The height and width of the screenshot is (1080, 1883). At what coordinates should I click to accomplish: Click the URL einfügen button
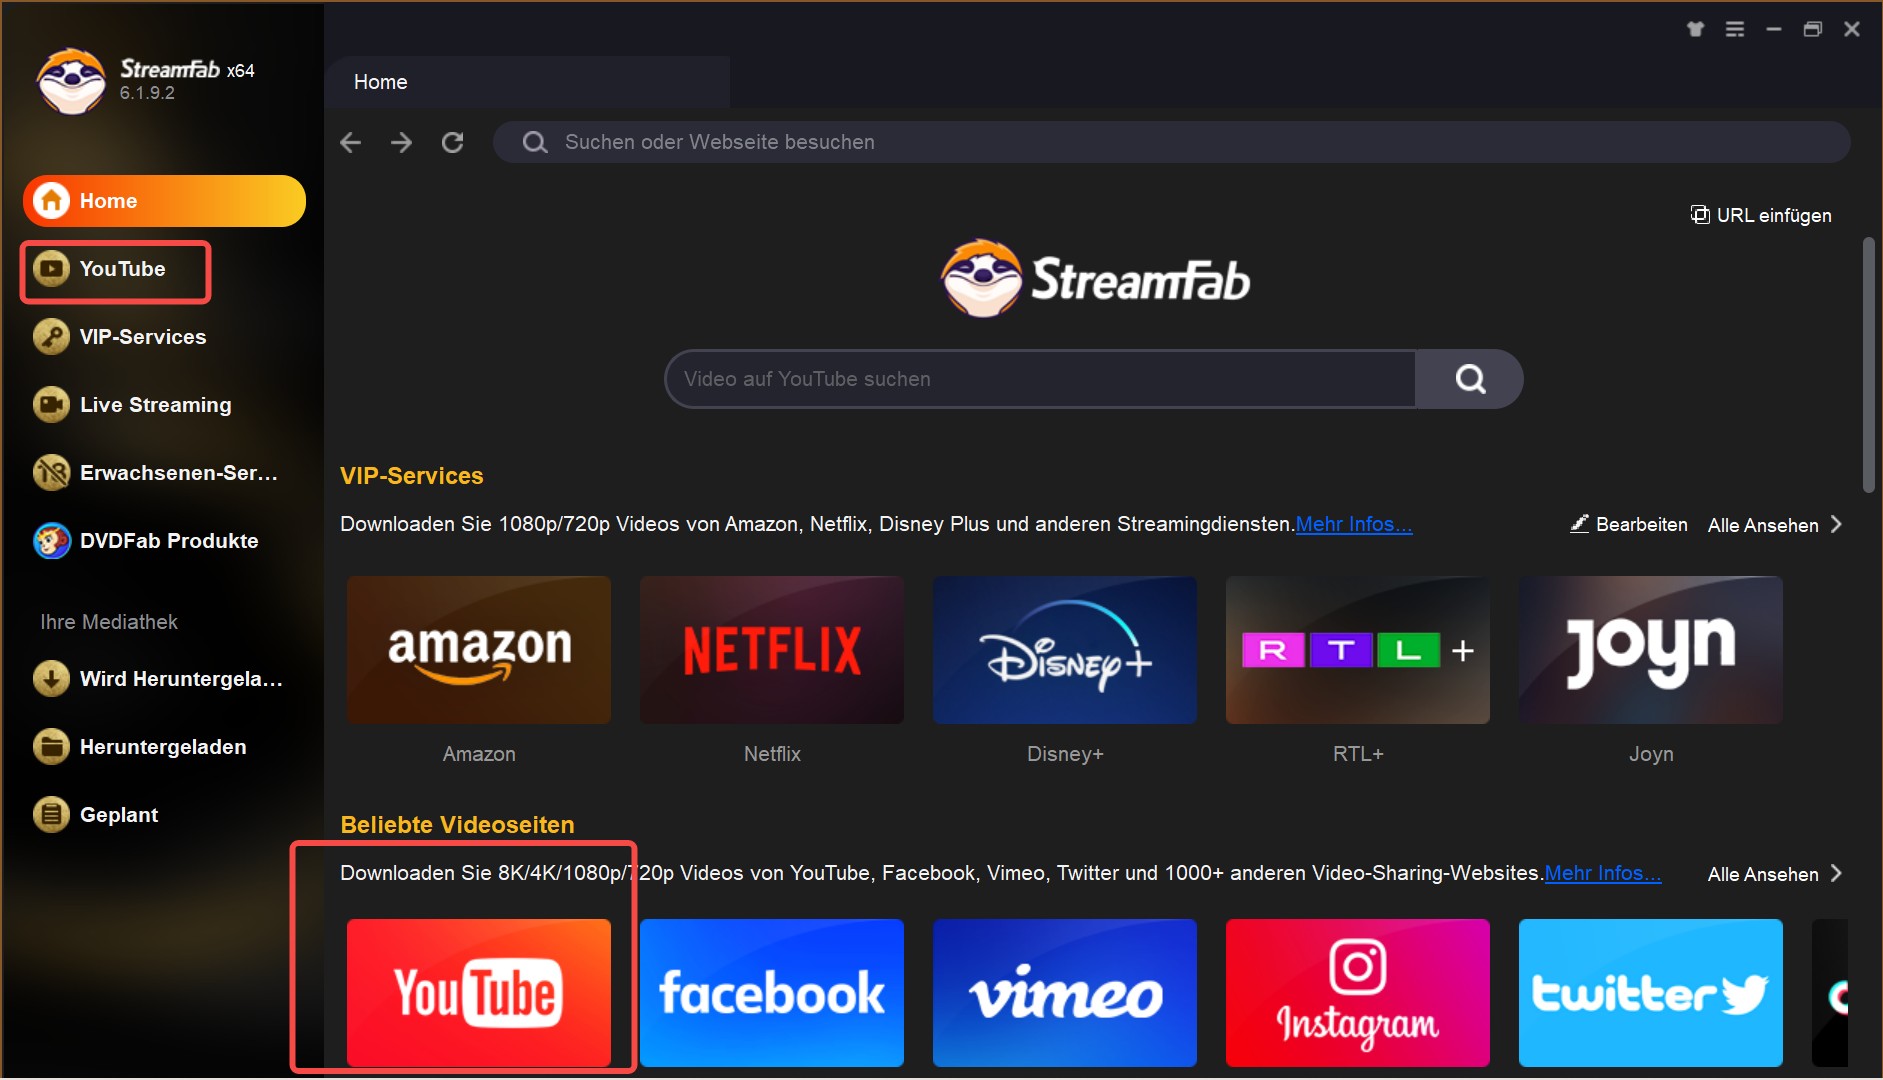[1761, 215]
